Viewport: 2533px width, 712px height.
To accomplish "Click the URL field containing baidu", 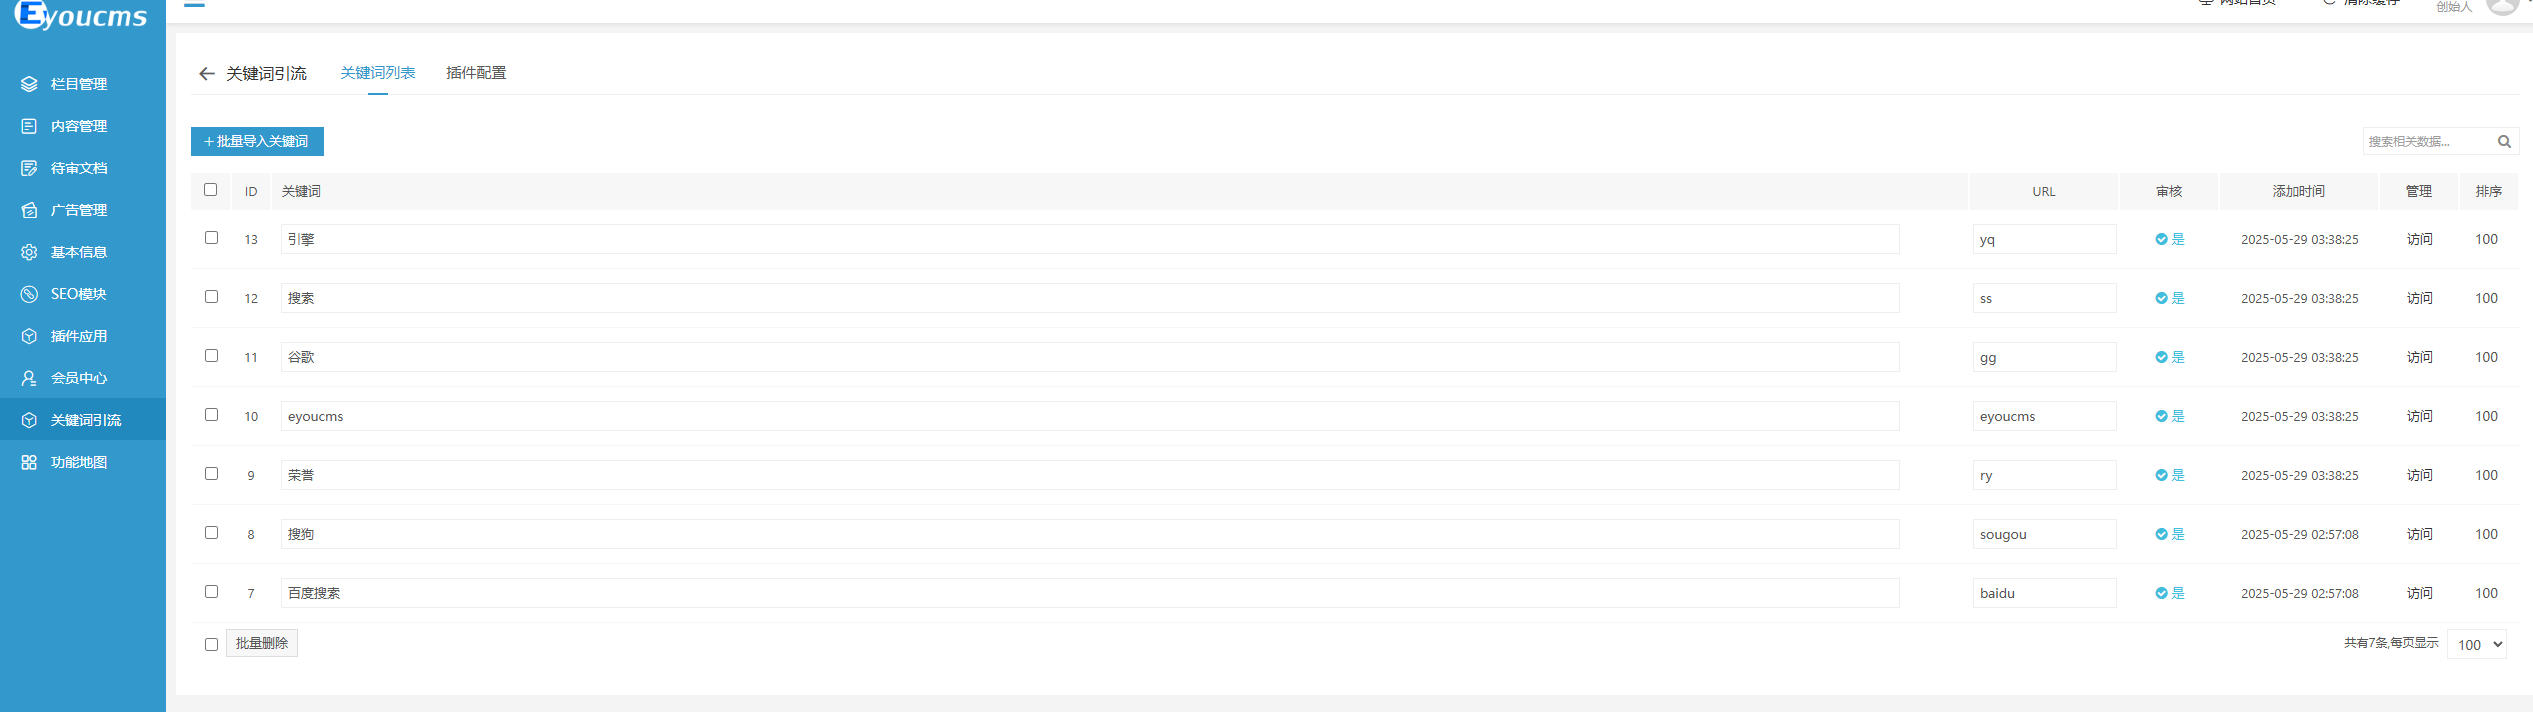I will pos(2044,593).
